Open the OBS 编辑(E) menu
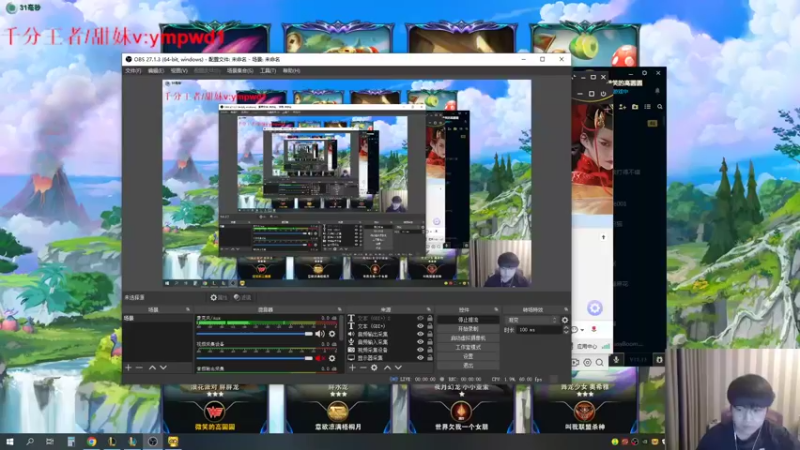 click(156, 70)
